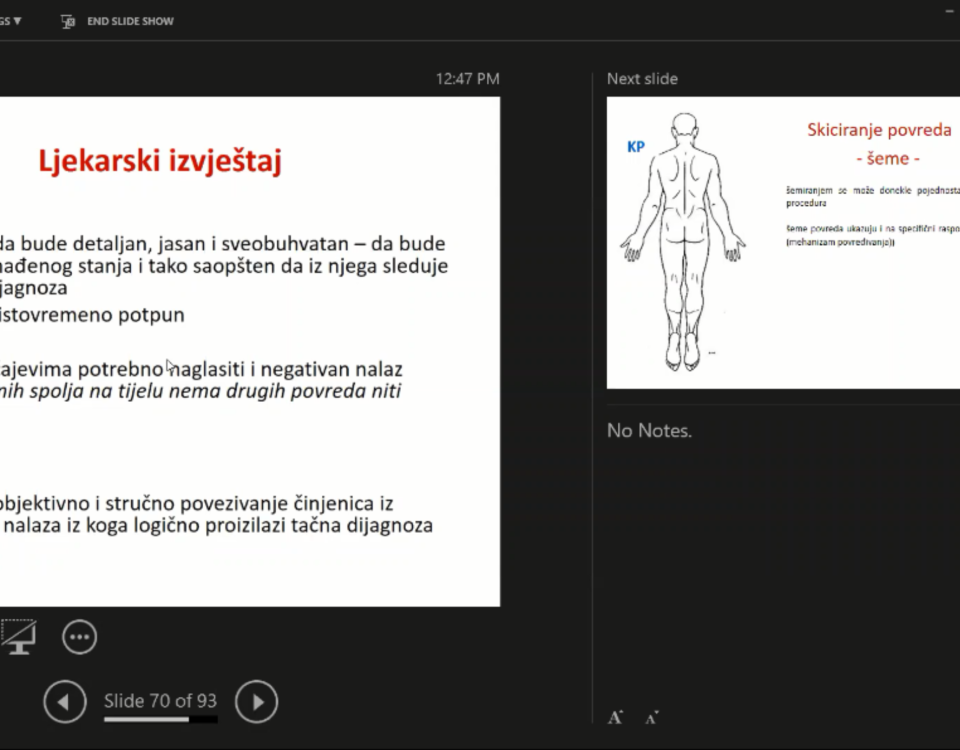
Task: Minimize the presenter view window
Action: [950, 11]
